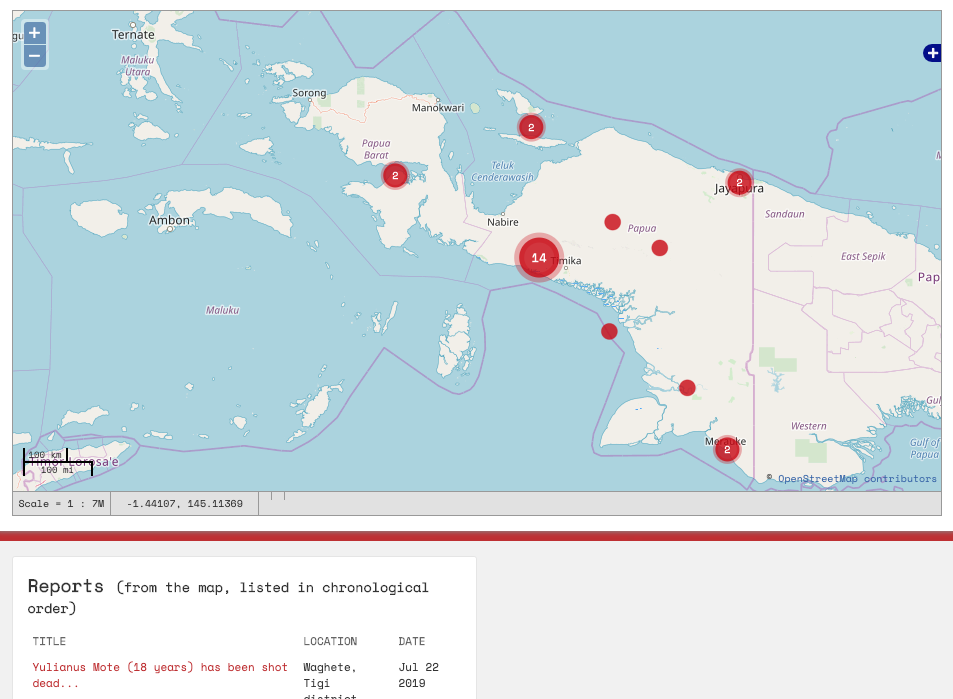Viewport: 953px width, 699px height.
Task: Click the TITLE column header
Action: [x=49, y=642]
